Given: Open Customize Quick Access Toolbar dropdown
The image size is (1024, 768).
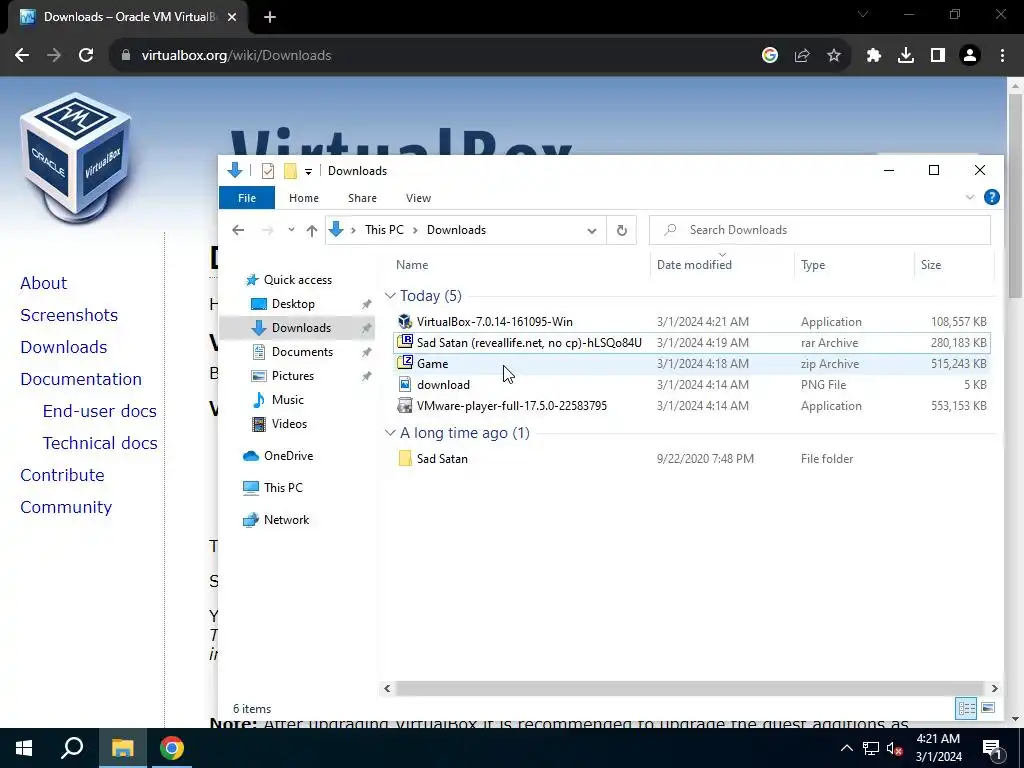Looking at the screenshot, I should point(308,171).
